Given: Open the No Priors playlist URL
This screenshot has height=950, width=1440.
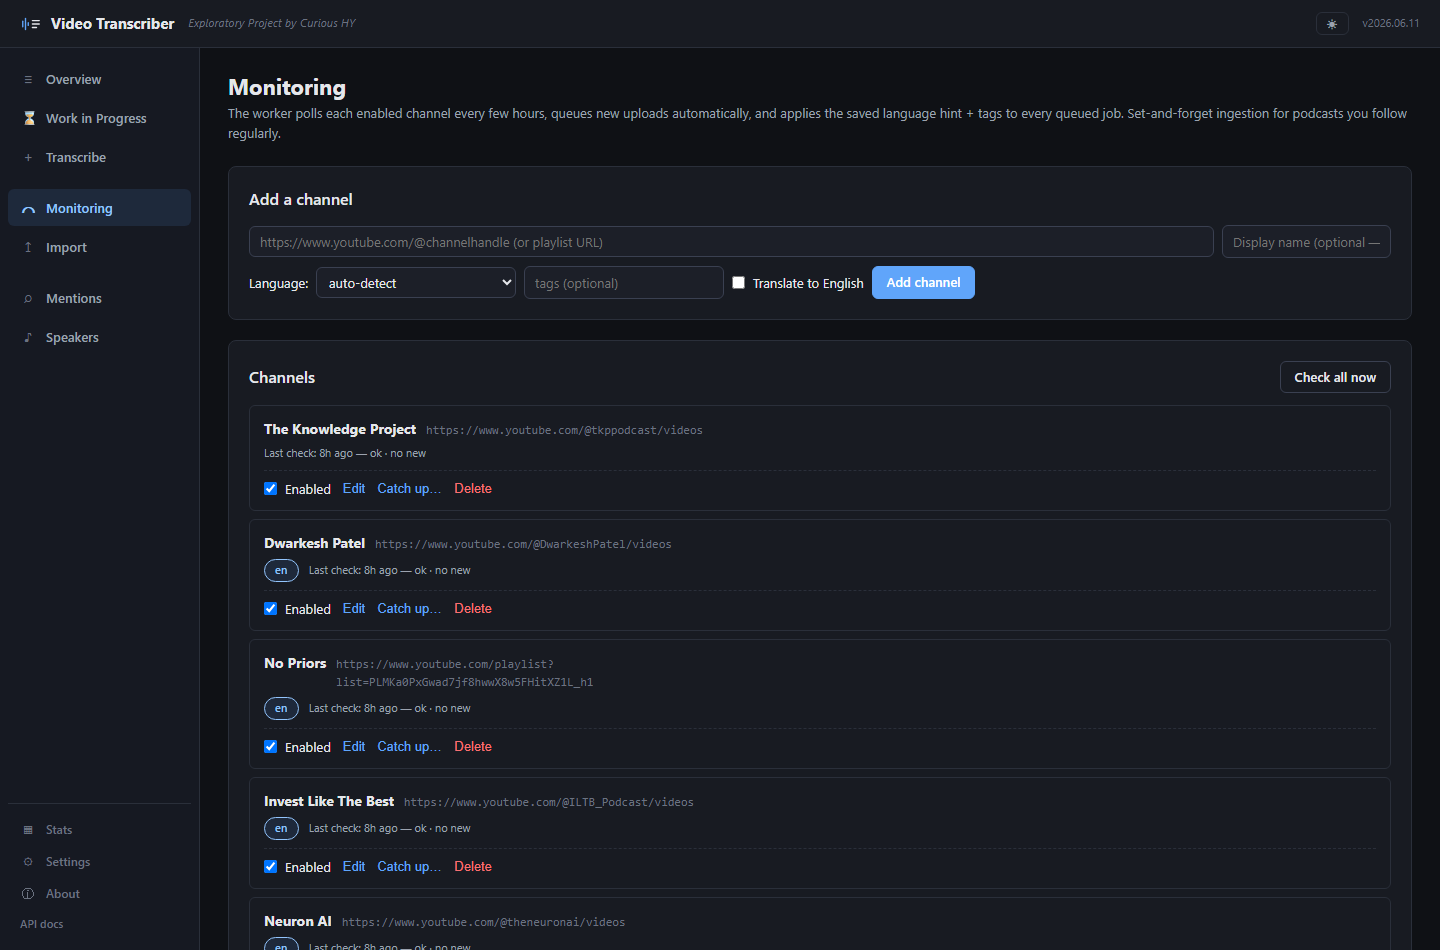Looking at the screenshot, I should pyautogui.click(x=464, y=674).
